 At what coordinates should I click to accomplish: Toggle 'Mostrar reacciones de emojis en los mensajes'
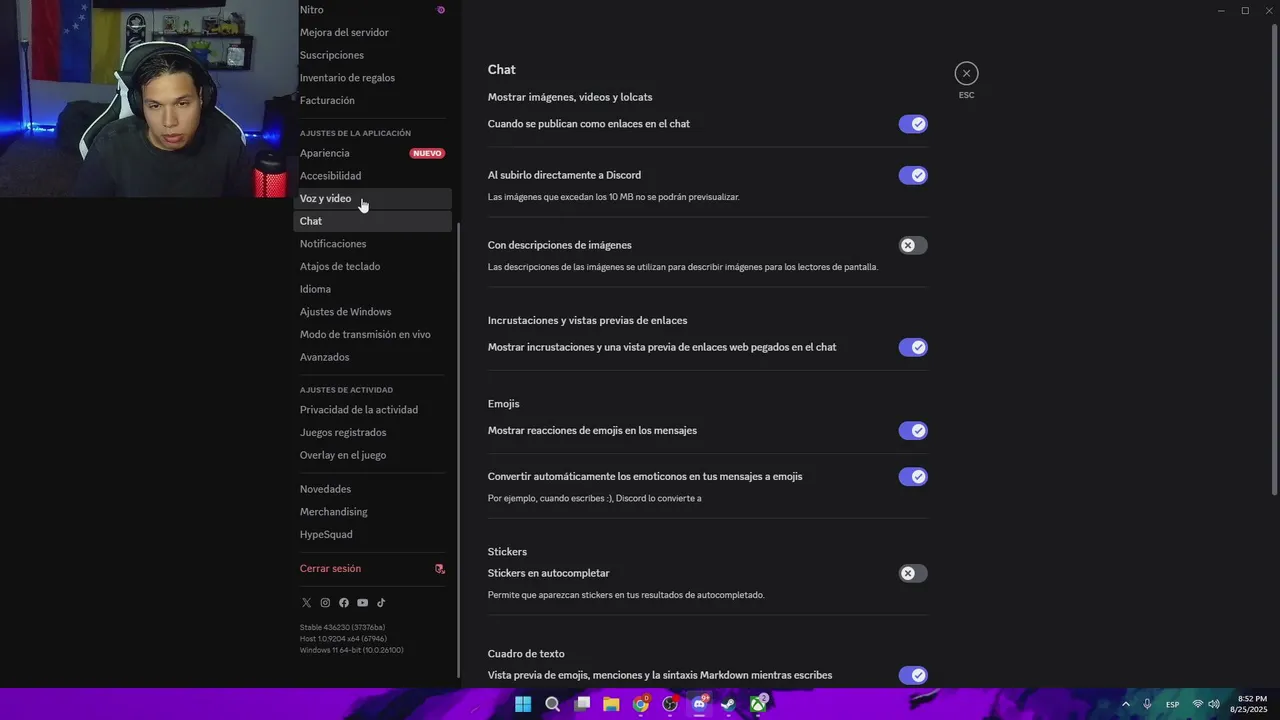(913, 430)
